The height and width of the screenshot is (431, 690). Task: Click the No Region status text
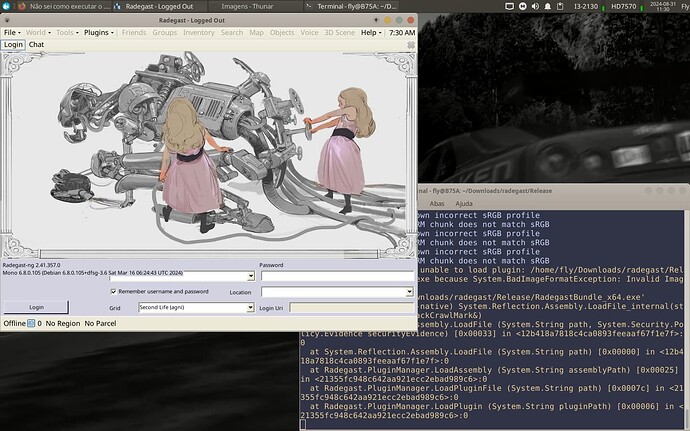[63, 323]
